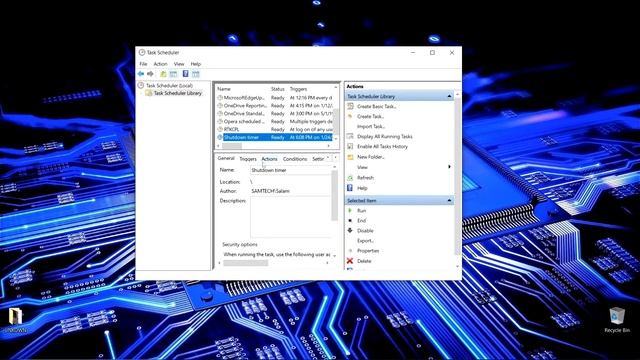
Task: Collapse the Task Scheduler Library actions section
Action: [x=449, y=96]
